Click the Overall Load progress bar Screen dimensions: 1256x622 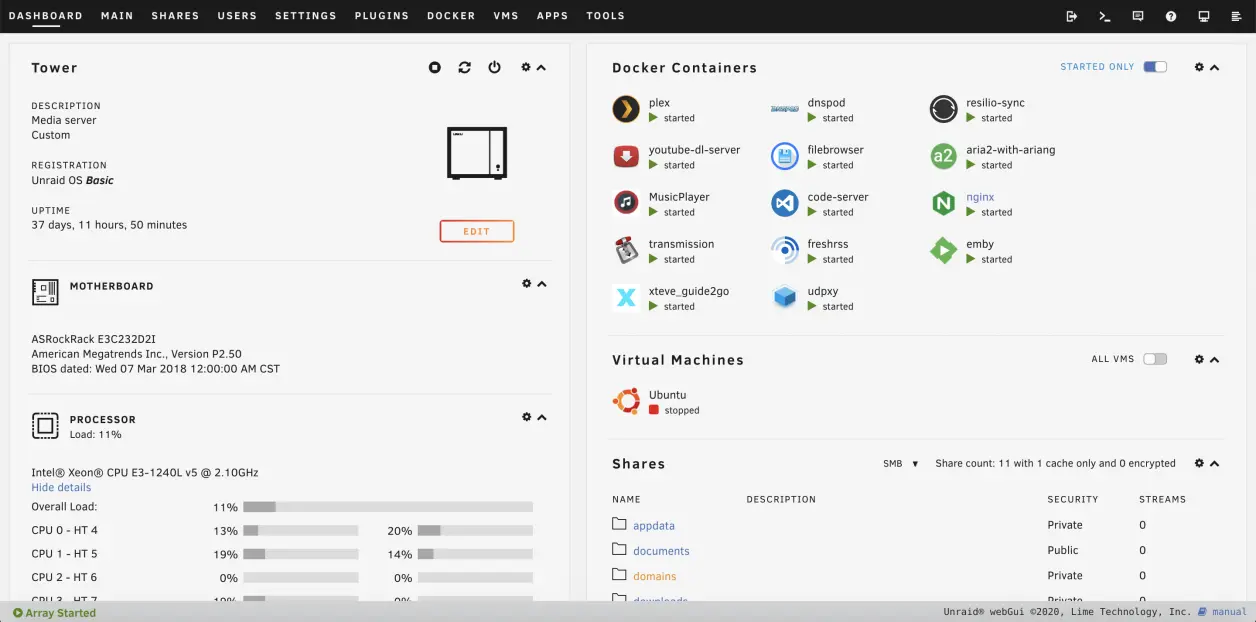[388, 507]
